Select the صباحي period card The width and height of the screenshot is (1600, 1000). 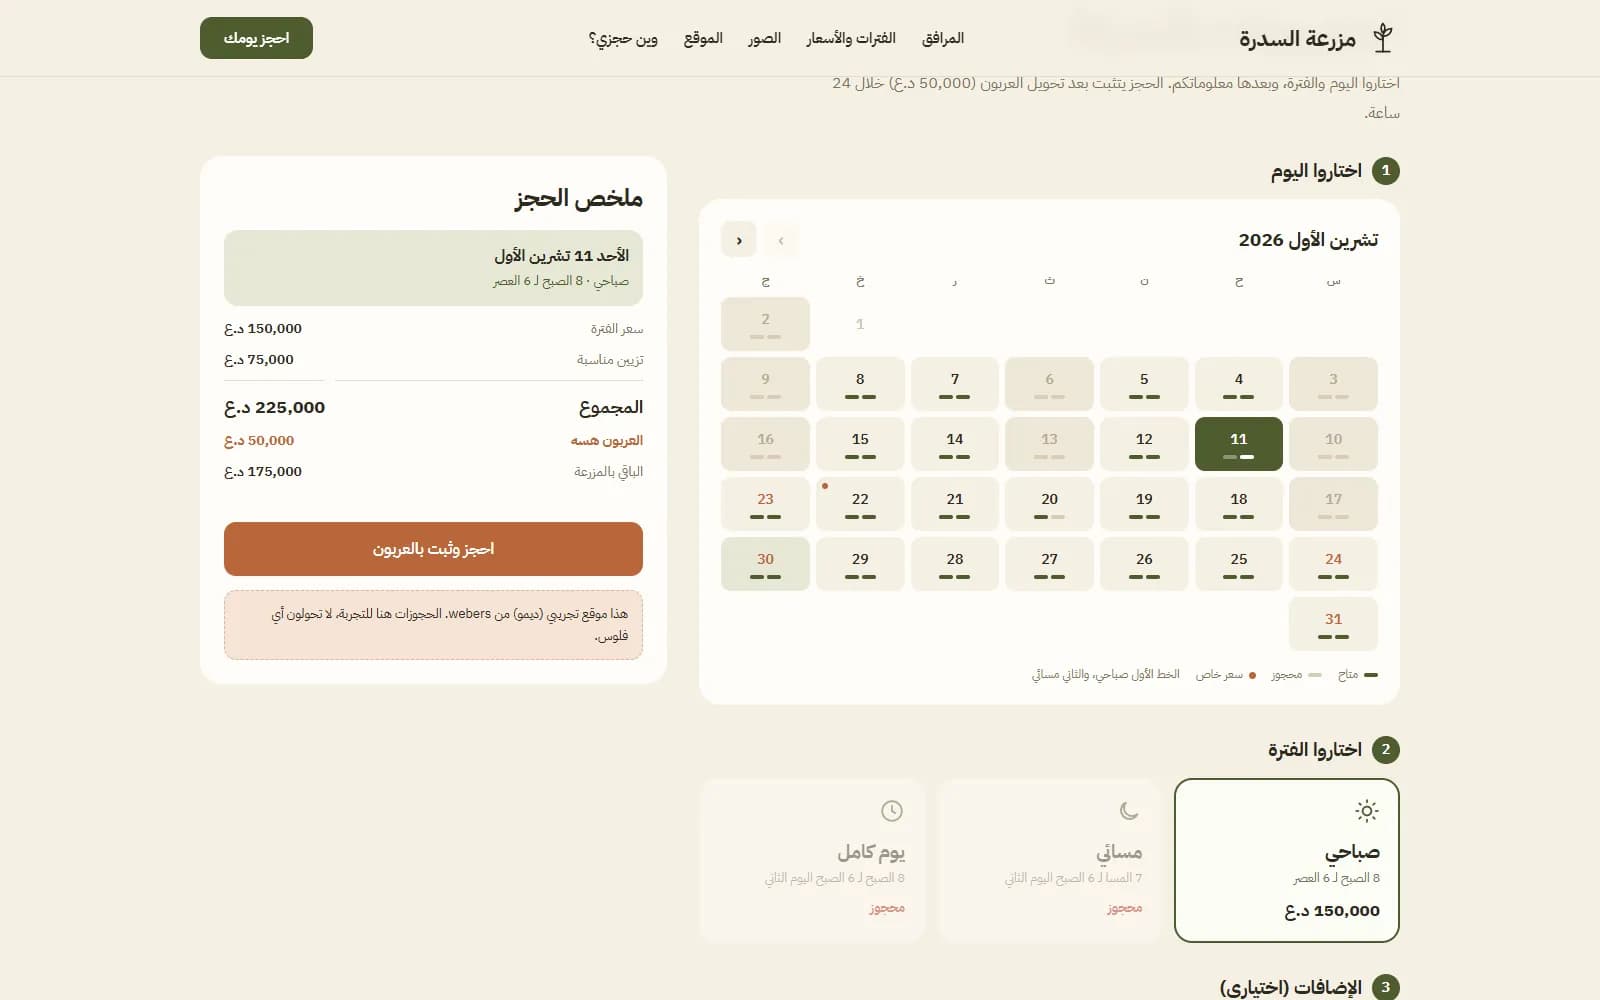pos(1286,860)
